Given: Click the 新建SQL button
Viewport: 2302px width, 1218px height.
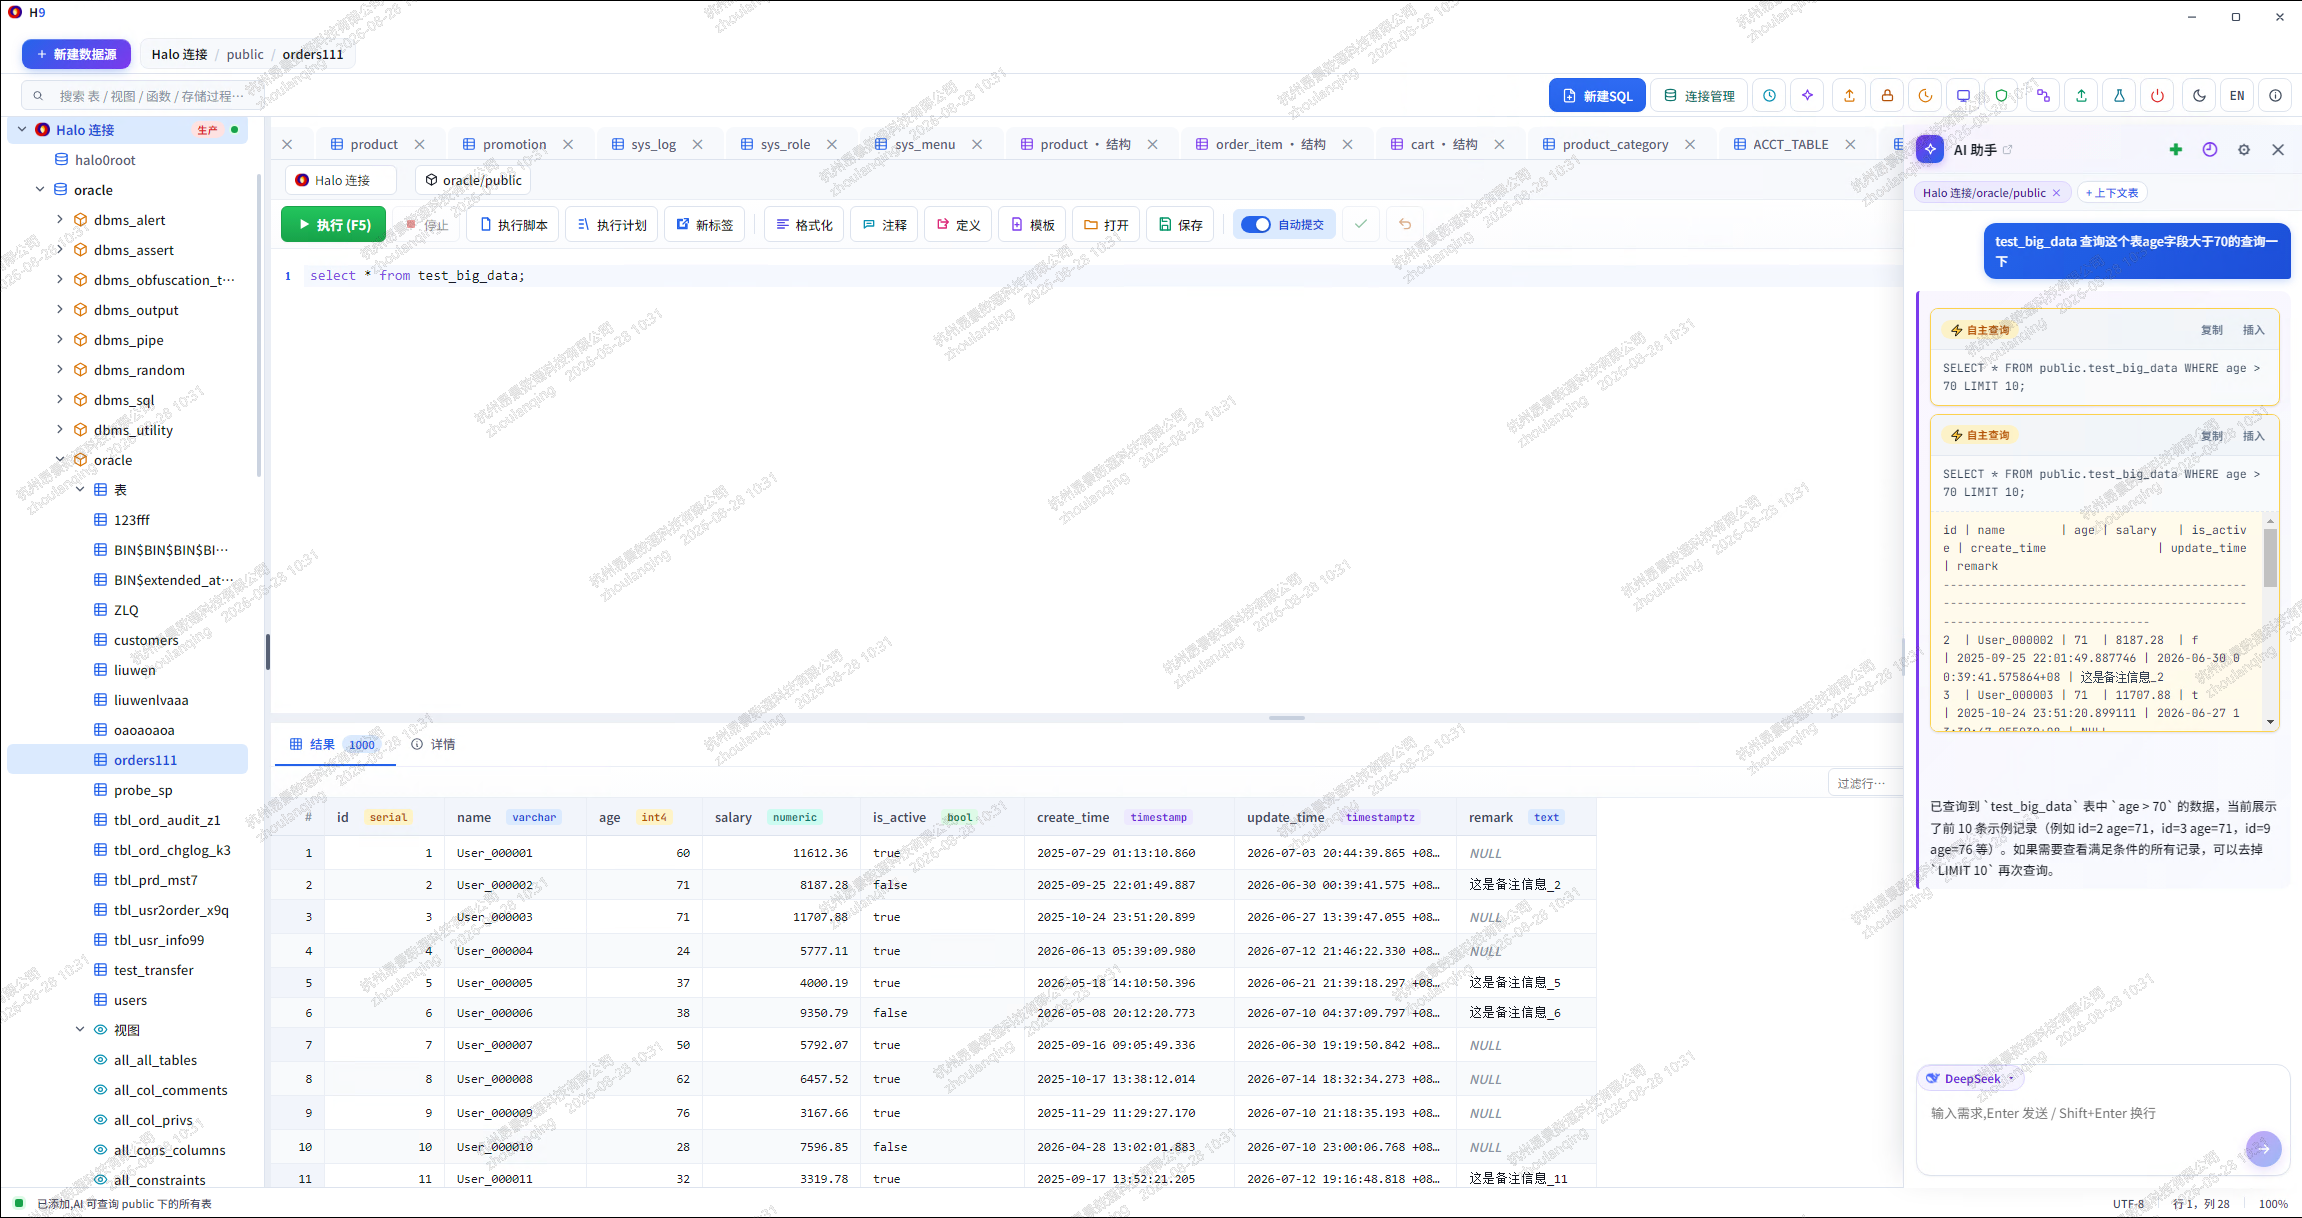Looking at the screenshot, I should point(1597,96).
